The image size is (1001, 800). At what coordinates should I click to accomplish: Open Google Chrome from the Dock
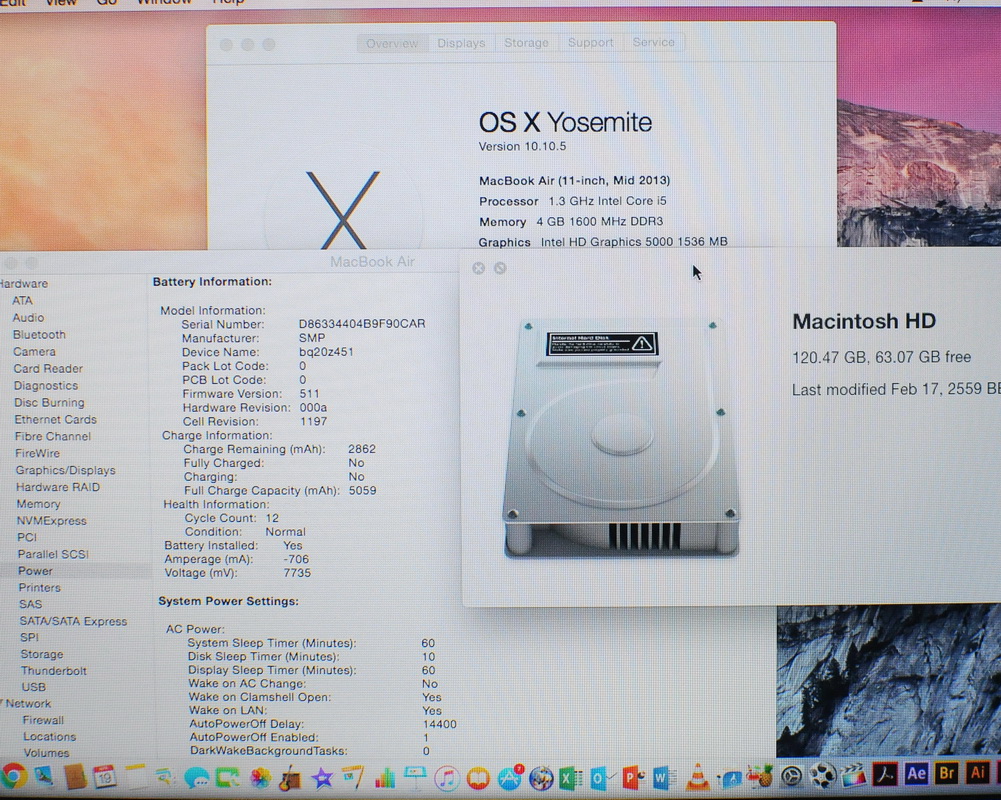tap(13, 777)
